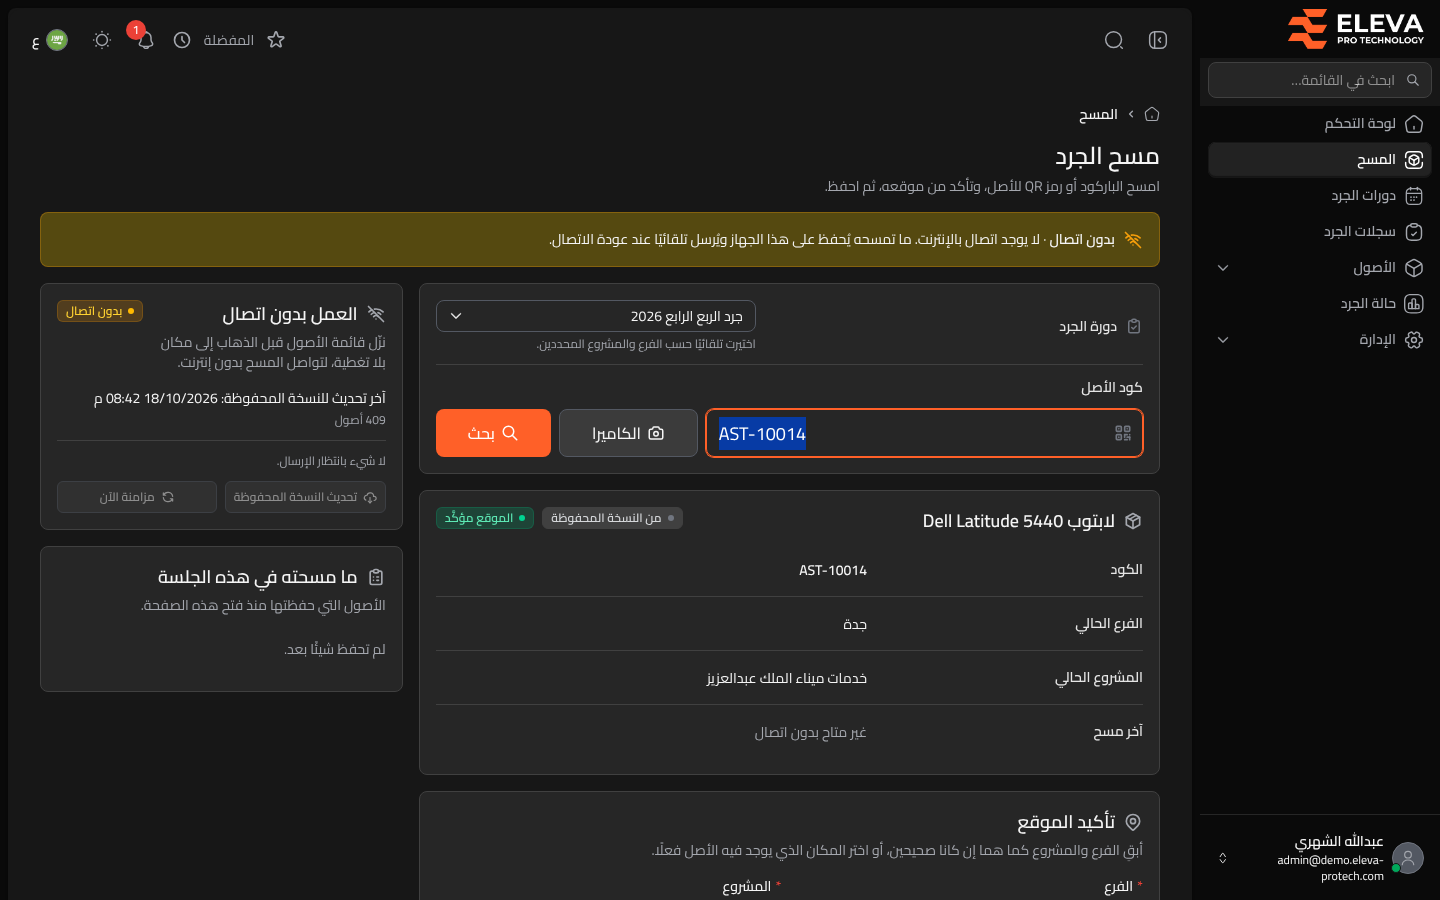Open the user account switcher عبدالله الشهري
Image resolution: width=1440 pixels, height=900 pixels.
[x=1320, y=858]
